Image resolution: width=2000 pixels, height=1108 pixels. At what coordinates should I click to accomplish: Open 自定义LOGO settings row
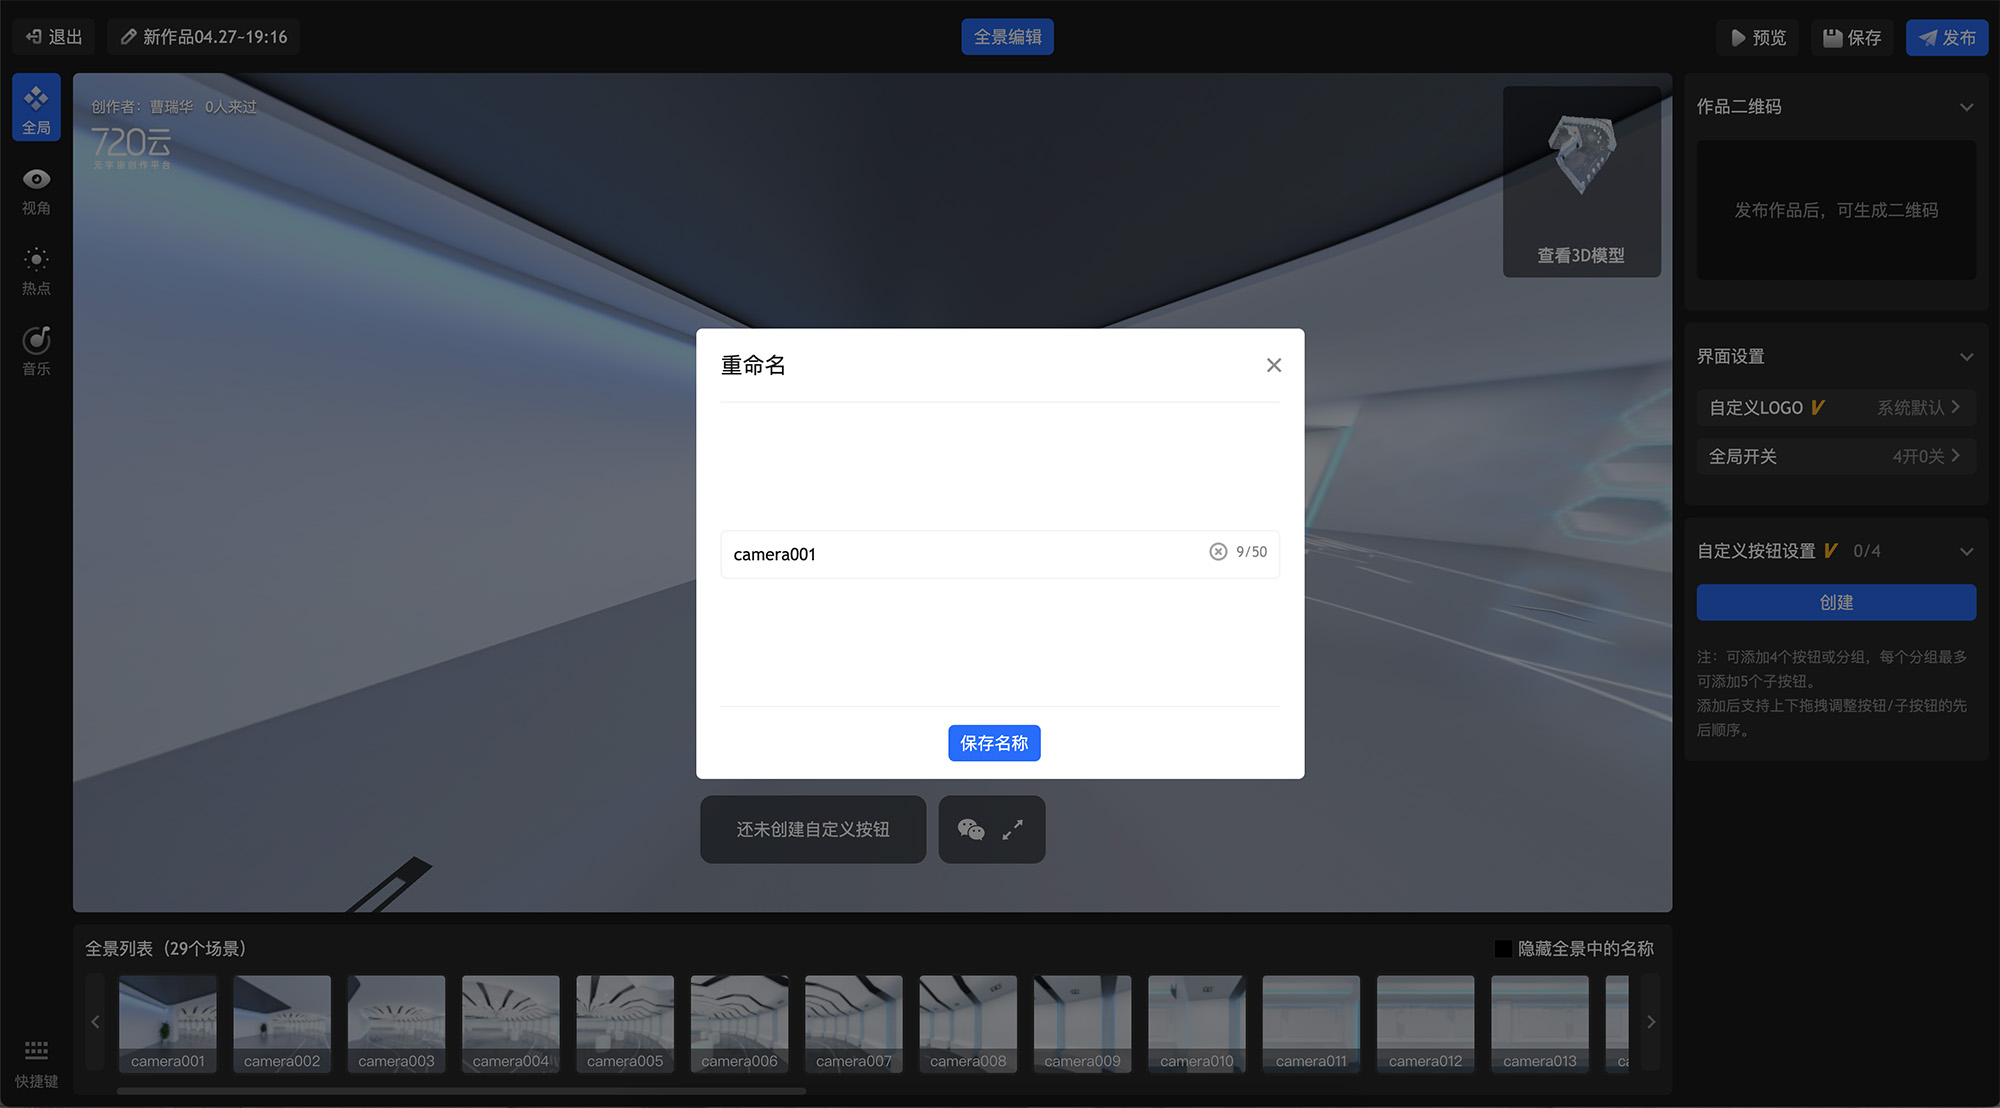1835,408
